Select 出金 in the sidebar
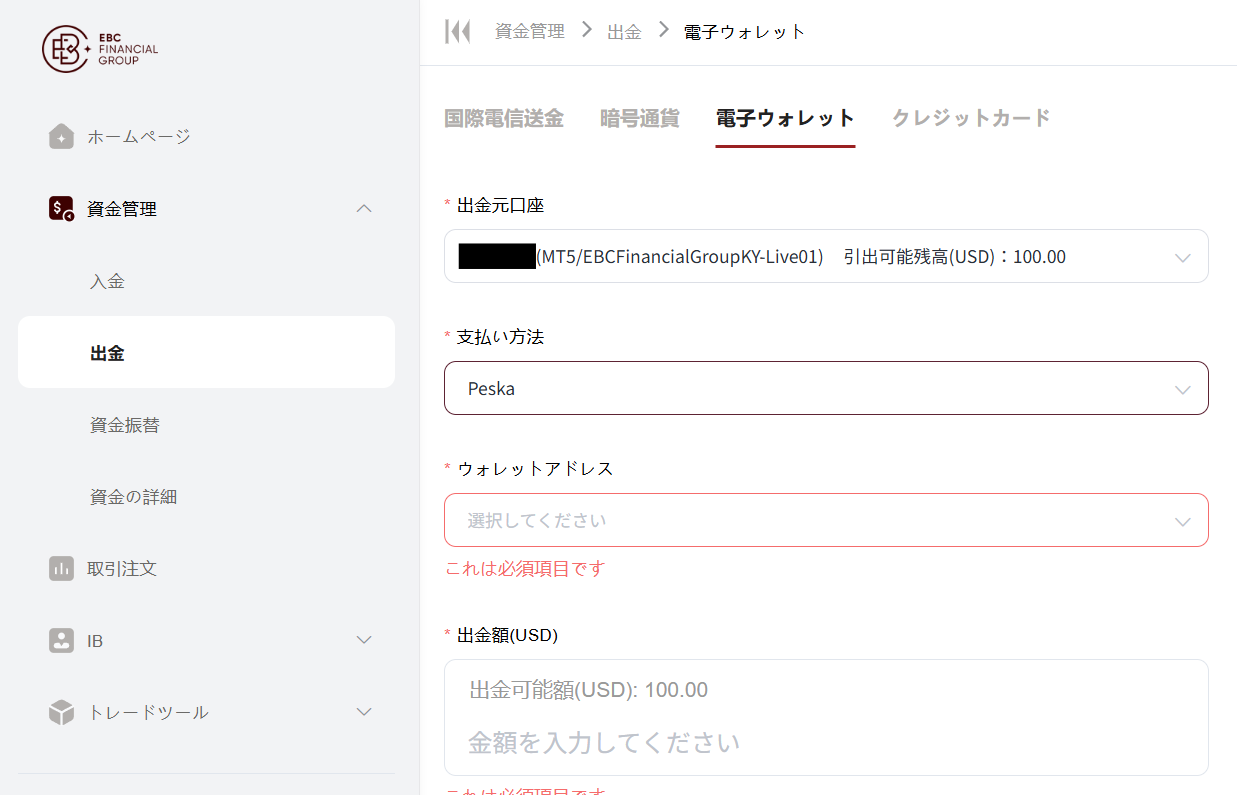This screenshot has height=795, width=1237. (x=206, y=352)
